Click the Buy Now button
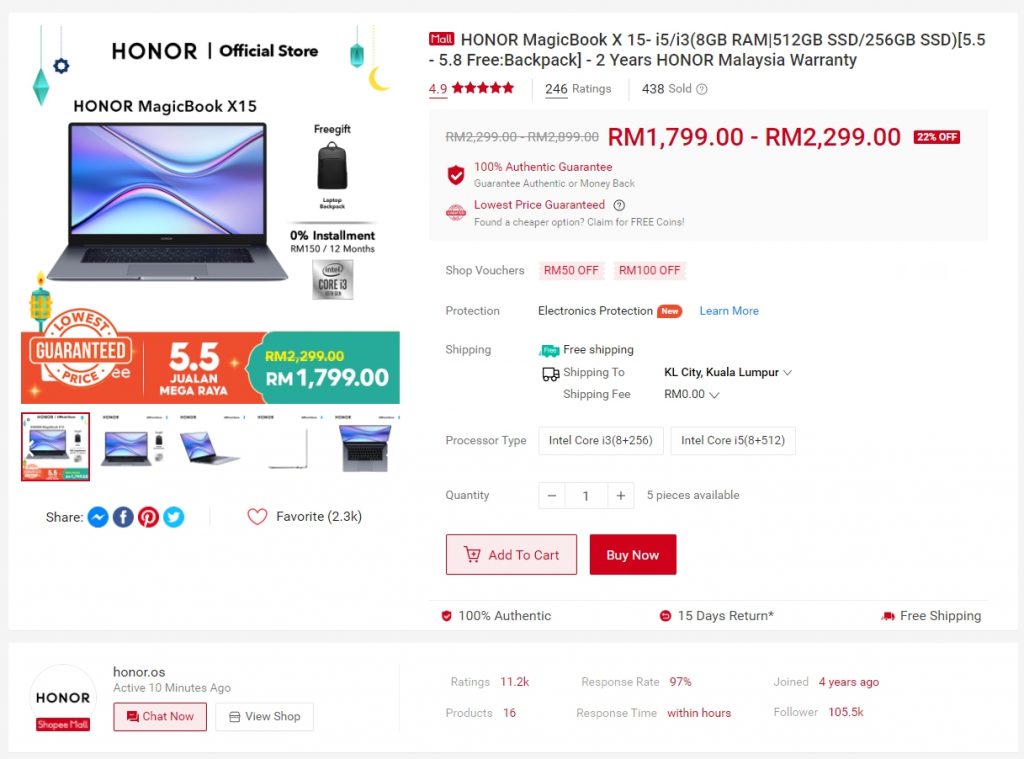 (633, 555)
